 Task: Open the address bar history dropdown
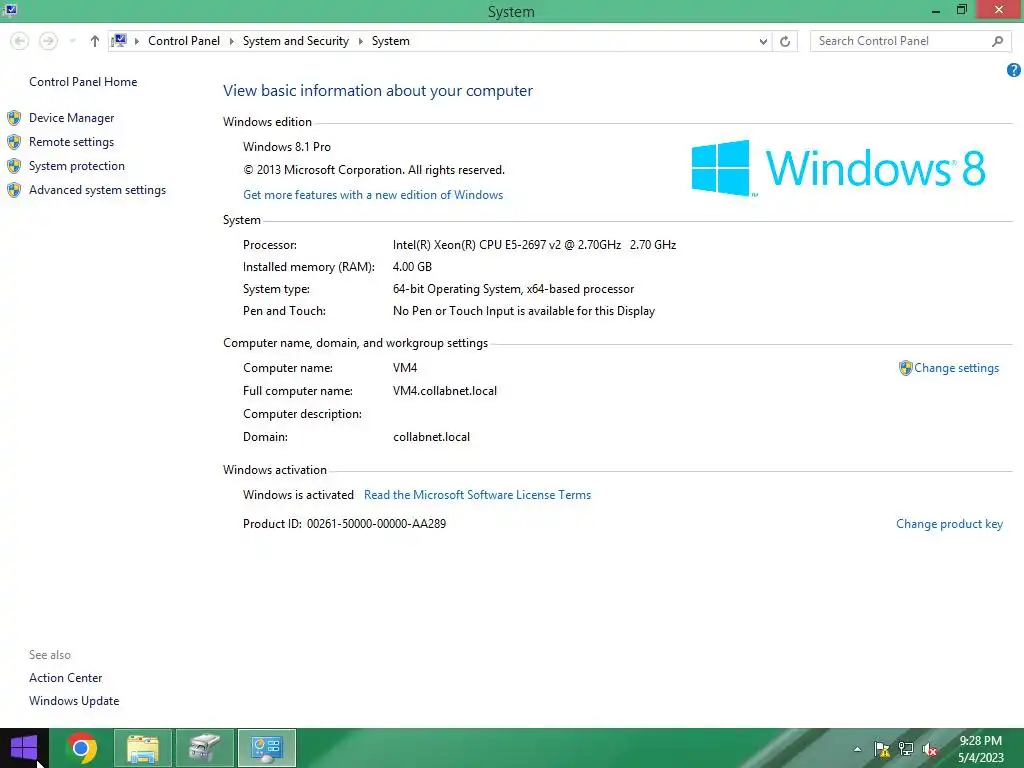tap(763, 41)
